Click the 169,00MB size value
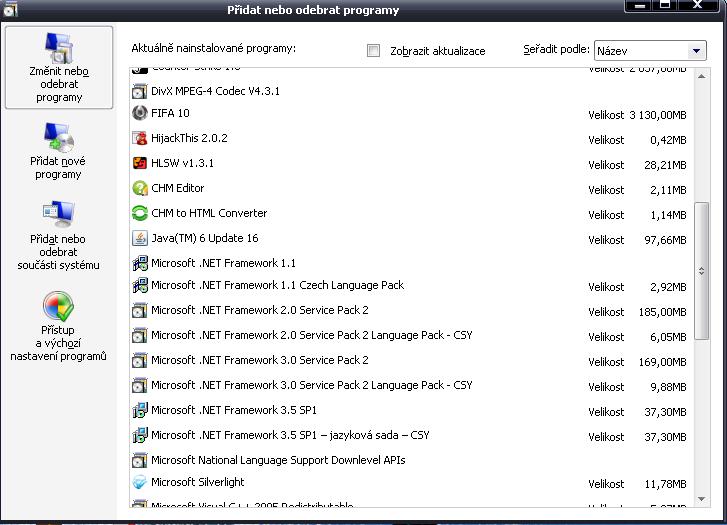This screenshot has height=525, width=727. (x=663, y=362)
